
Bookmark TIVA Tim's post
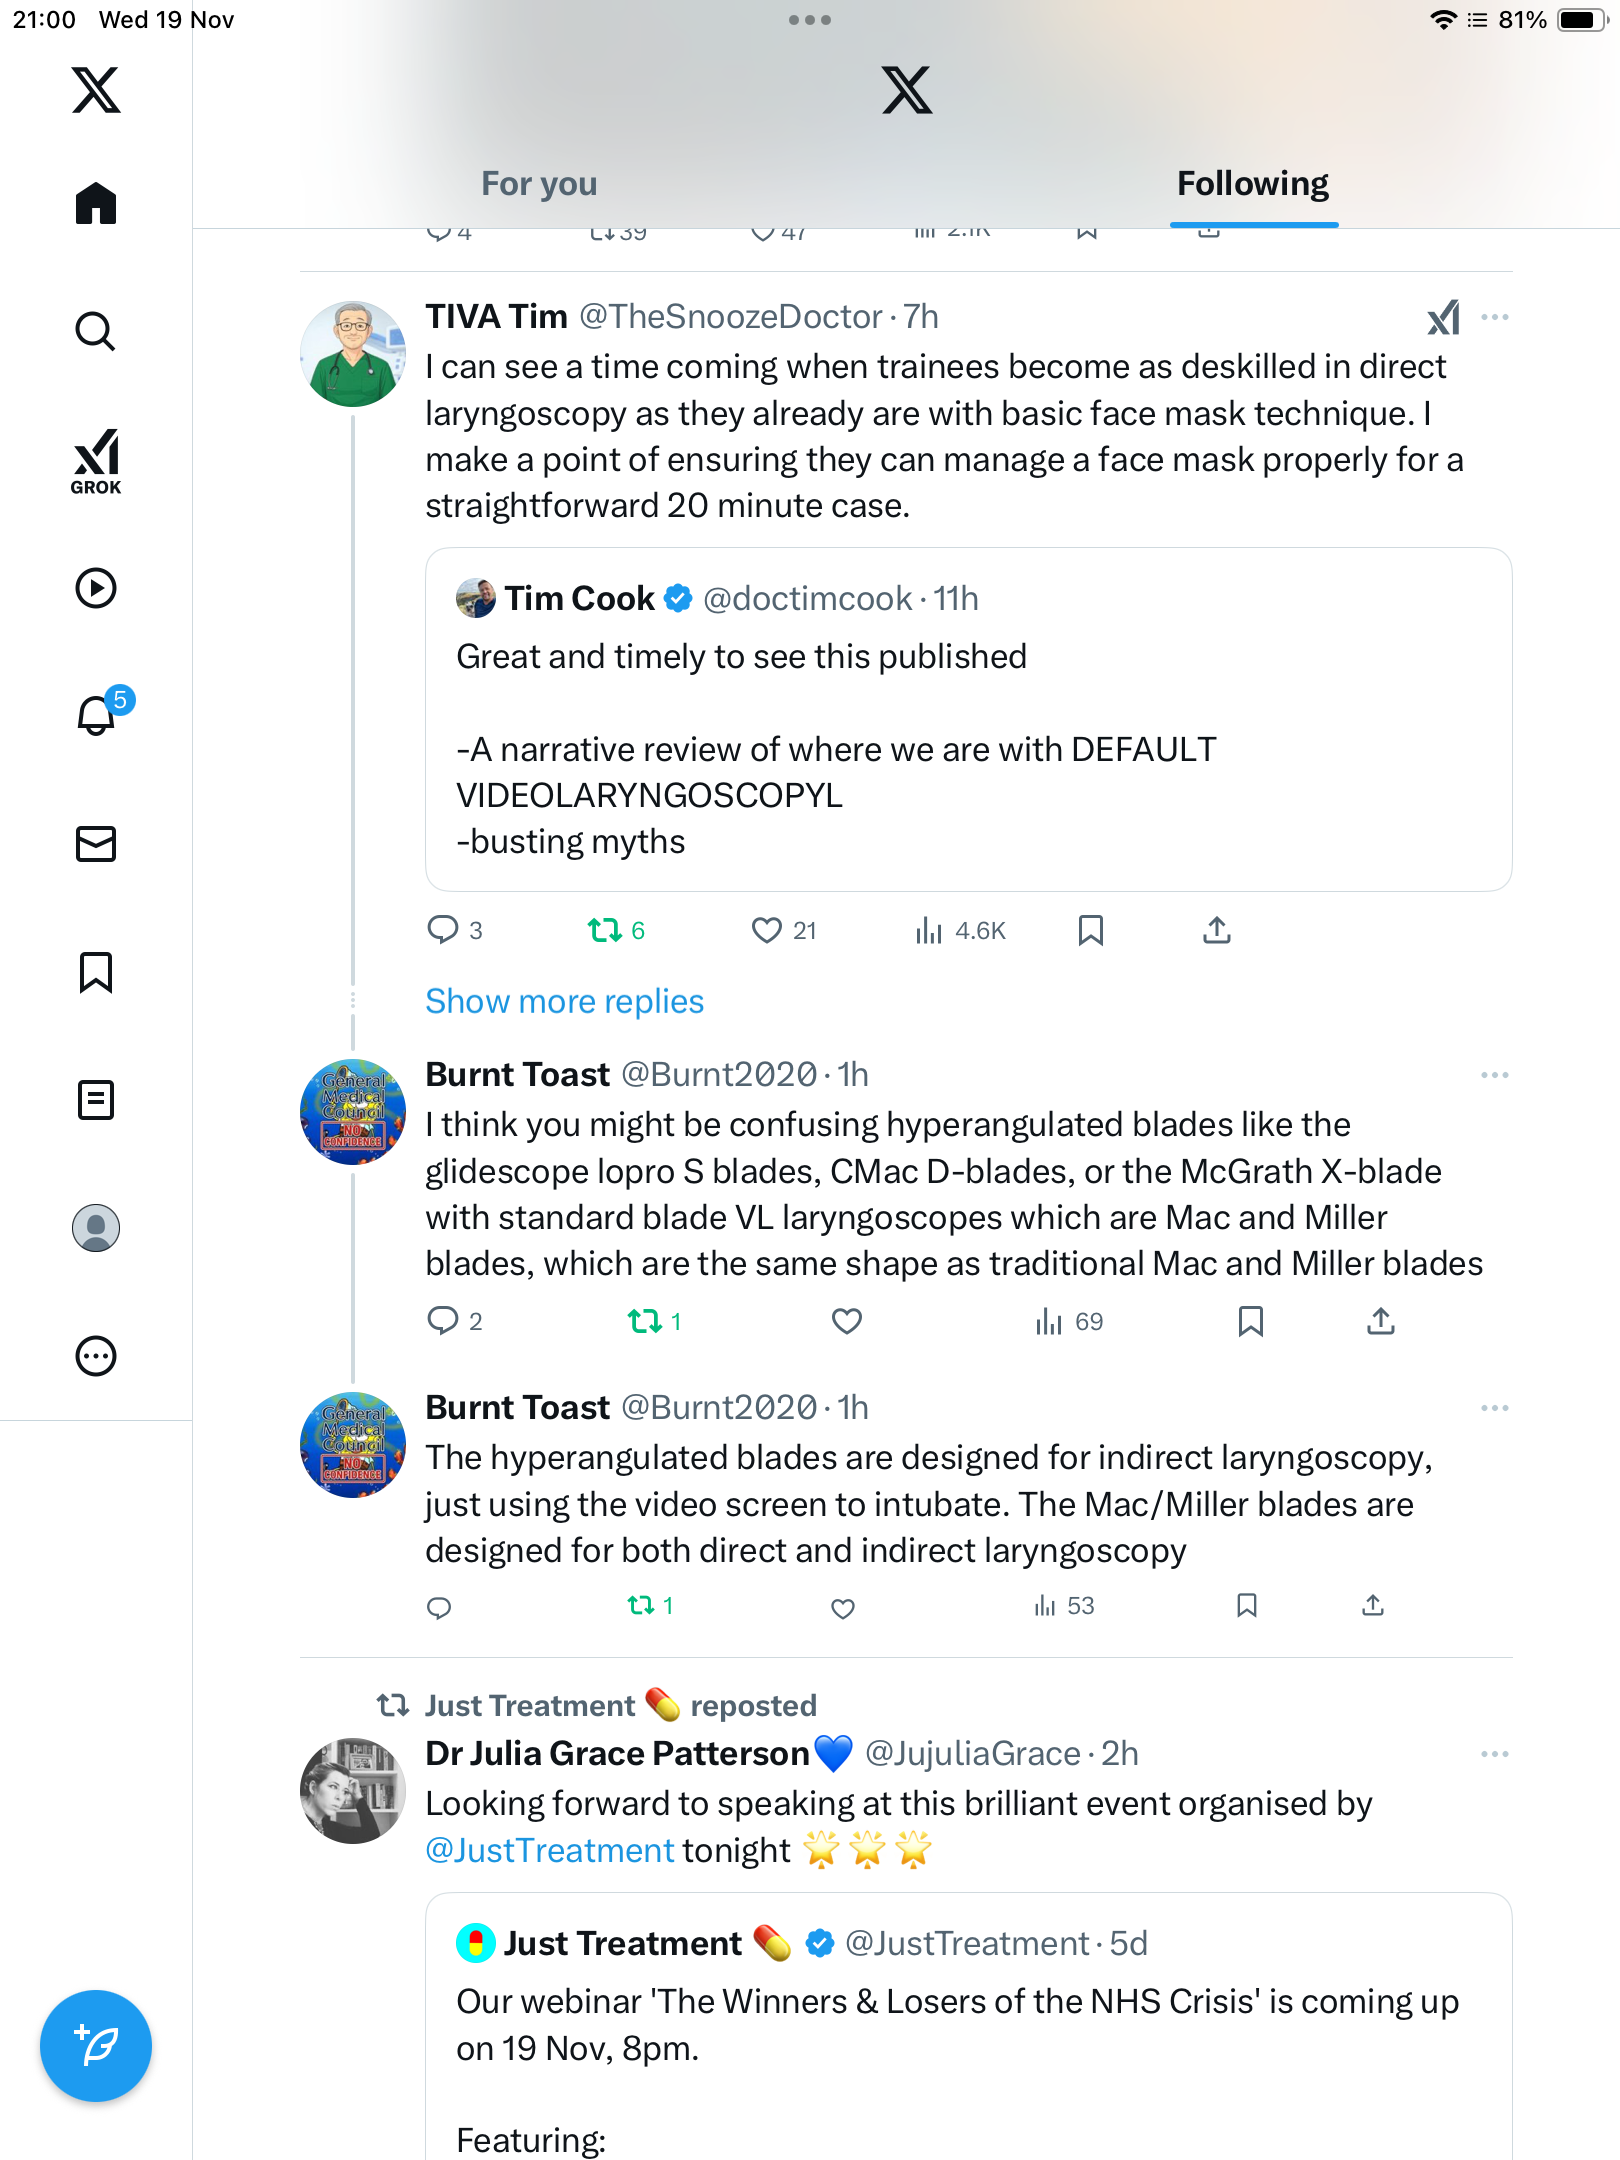pos(1090,931)
